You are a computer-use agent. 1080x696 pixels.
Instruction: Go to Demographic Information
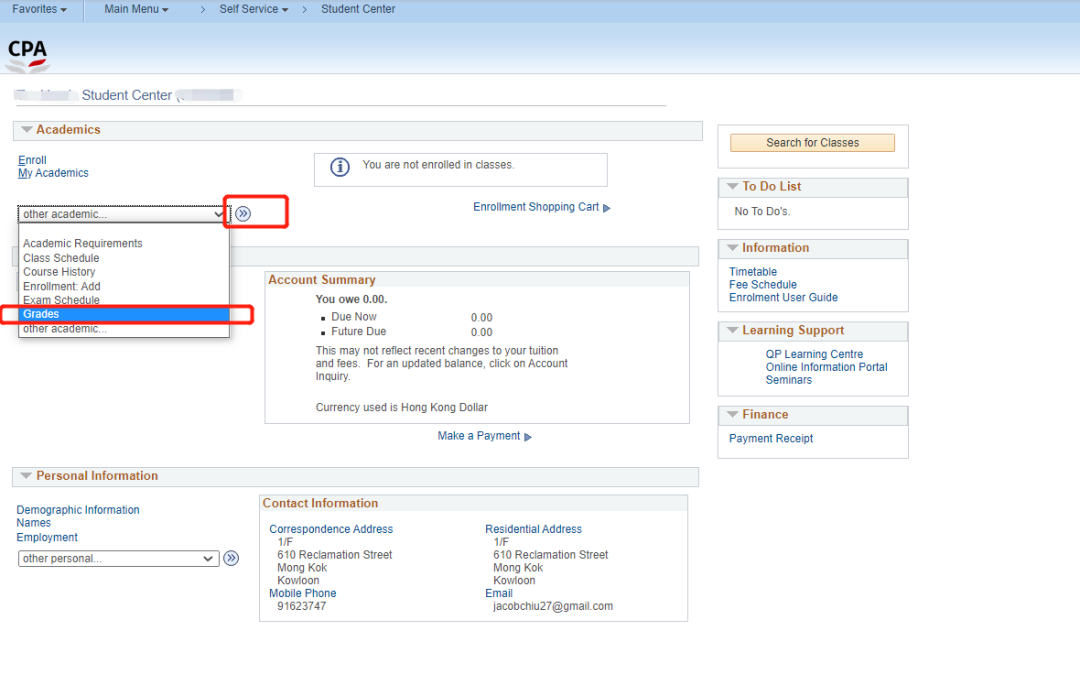point(78,510)
